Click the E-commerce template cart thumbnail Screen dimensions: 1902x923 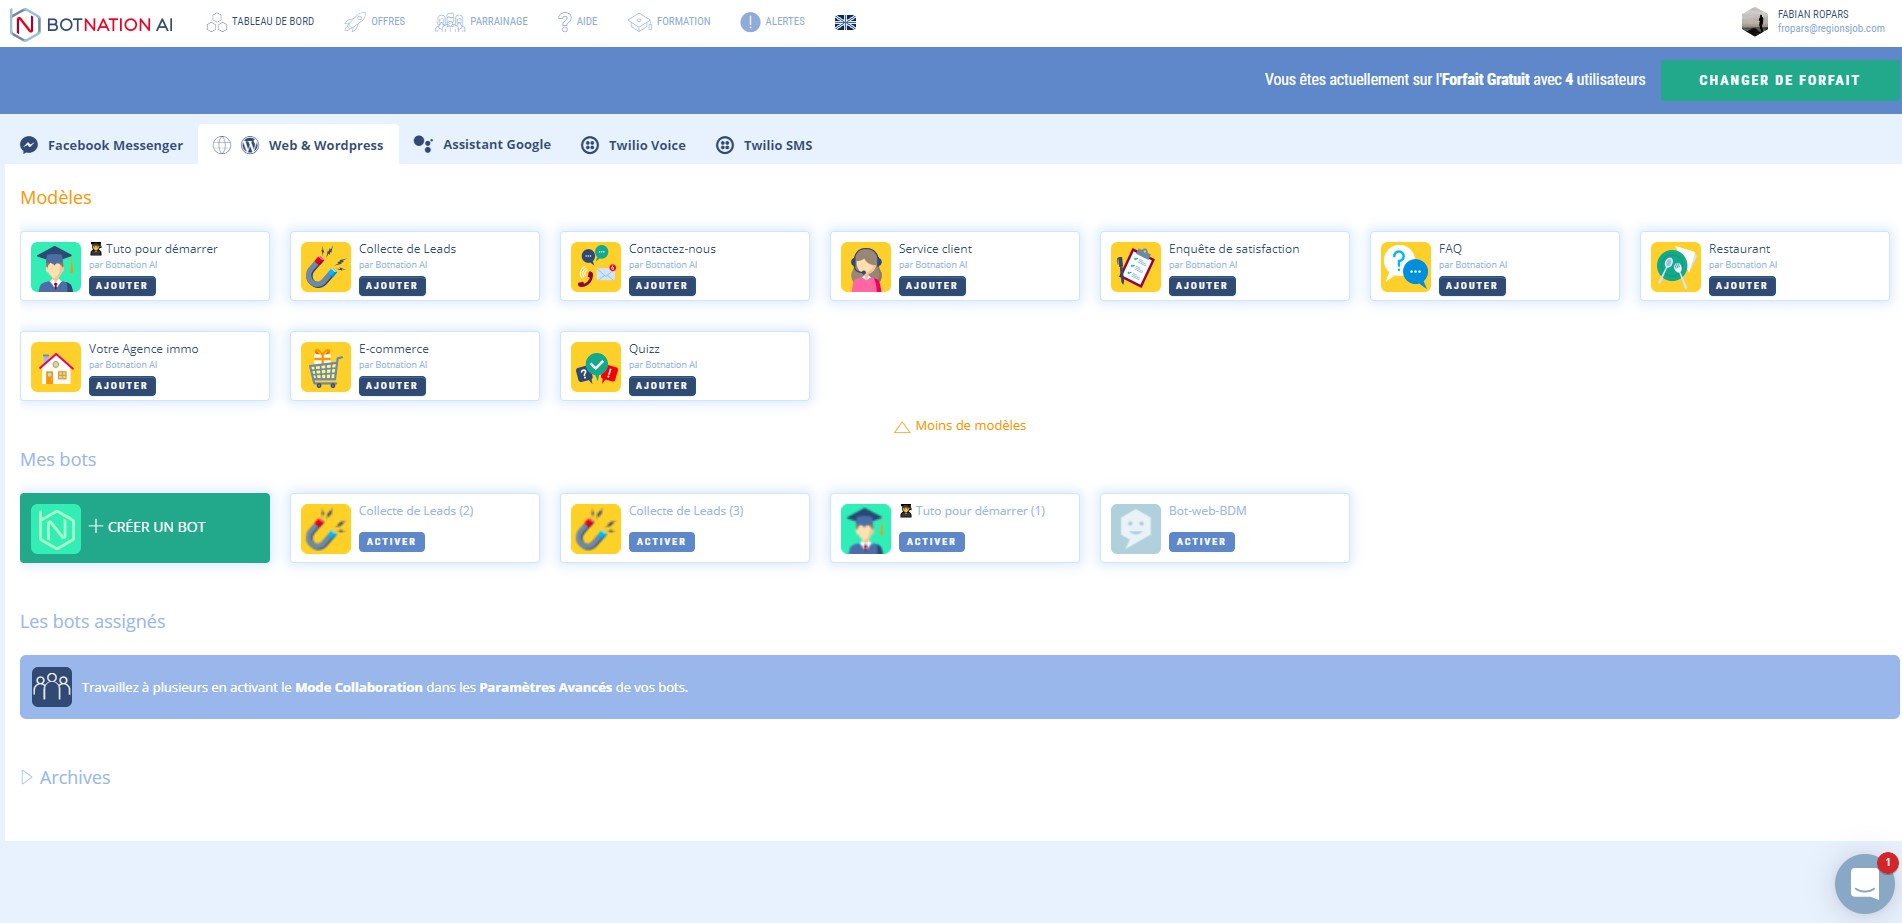tap(325, 366)
